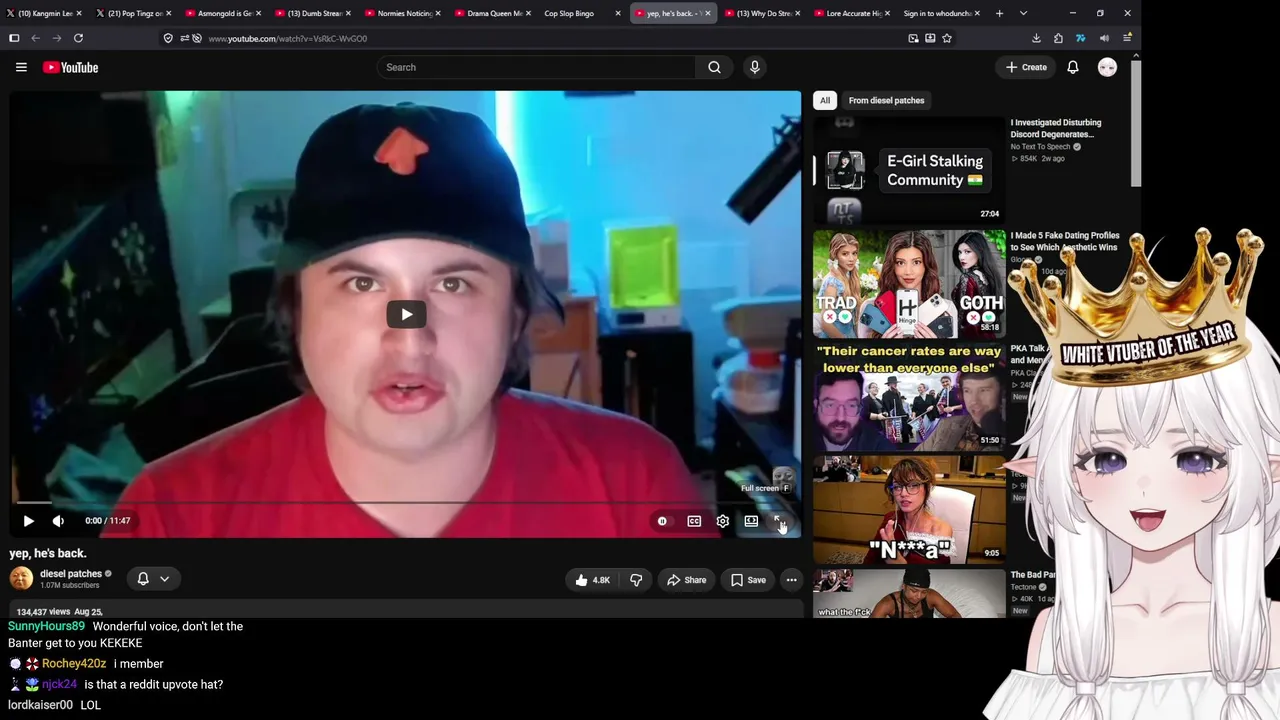Go back to the previous page
Viewport: 1280px width, 720px height.
(x=36, y=38)
